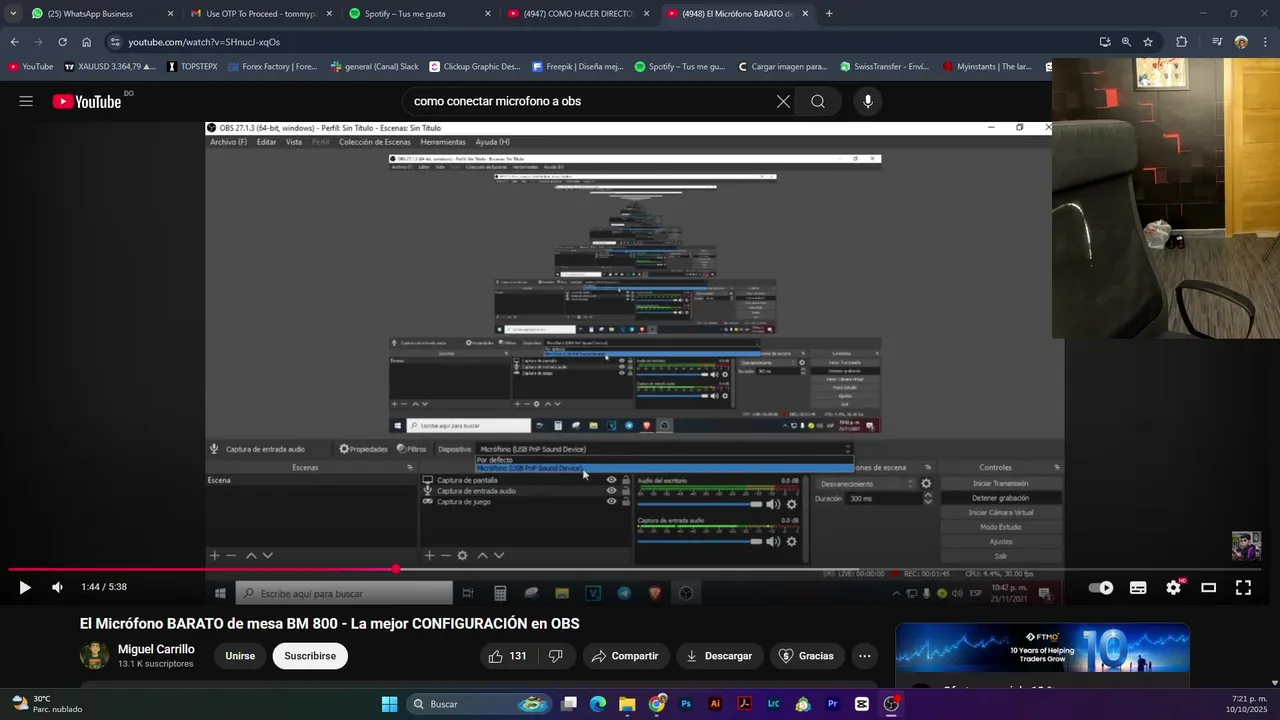Image resolution: width=1280 pixels, height=720 pixels.
Task: Like the video with thumbs up
Action: [x=508, y=656]
